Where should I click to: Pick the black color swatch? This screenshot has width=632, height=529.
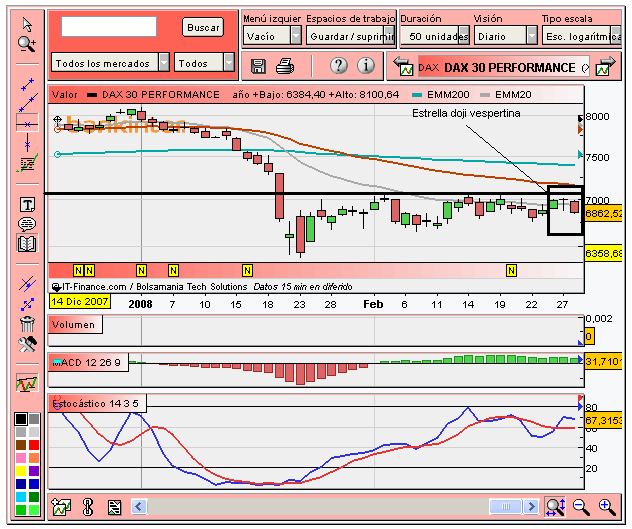21,419
